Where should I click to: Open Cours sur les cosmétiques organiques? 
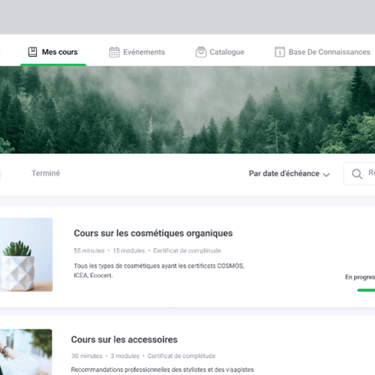point(153,233)
